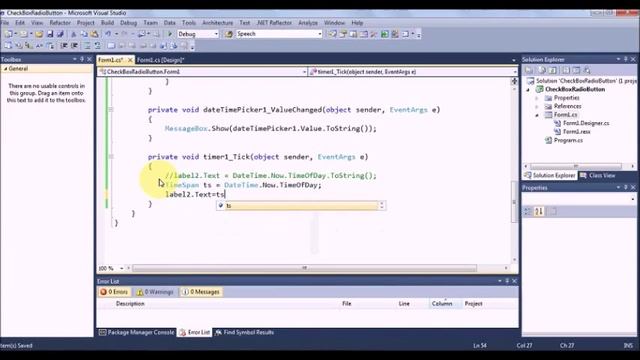Click auto-hide pin of Properties panel

click(626, 187)
